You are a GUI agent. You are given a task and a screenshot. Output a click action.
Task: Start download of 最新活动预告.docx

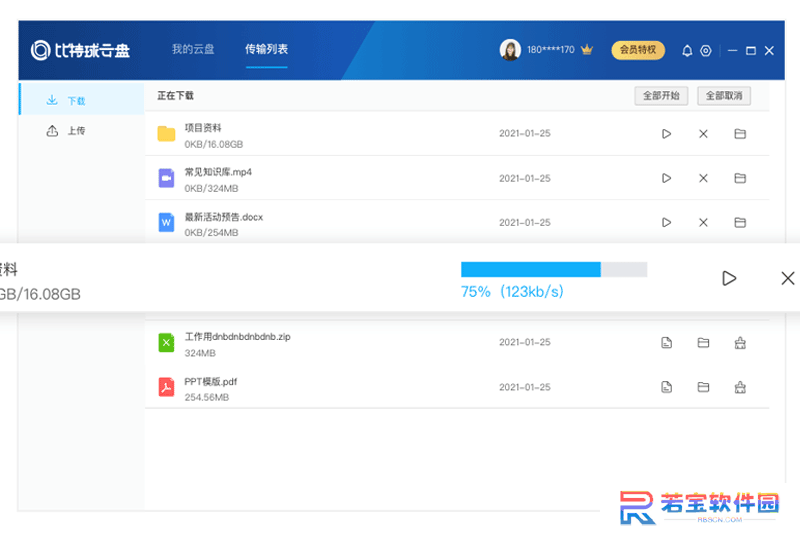pos(666,222)
